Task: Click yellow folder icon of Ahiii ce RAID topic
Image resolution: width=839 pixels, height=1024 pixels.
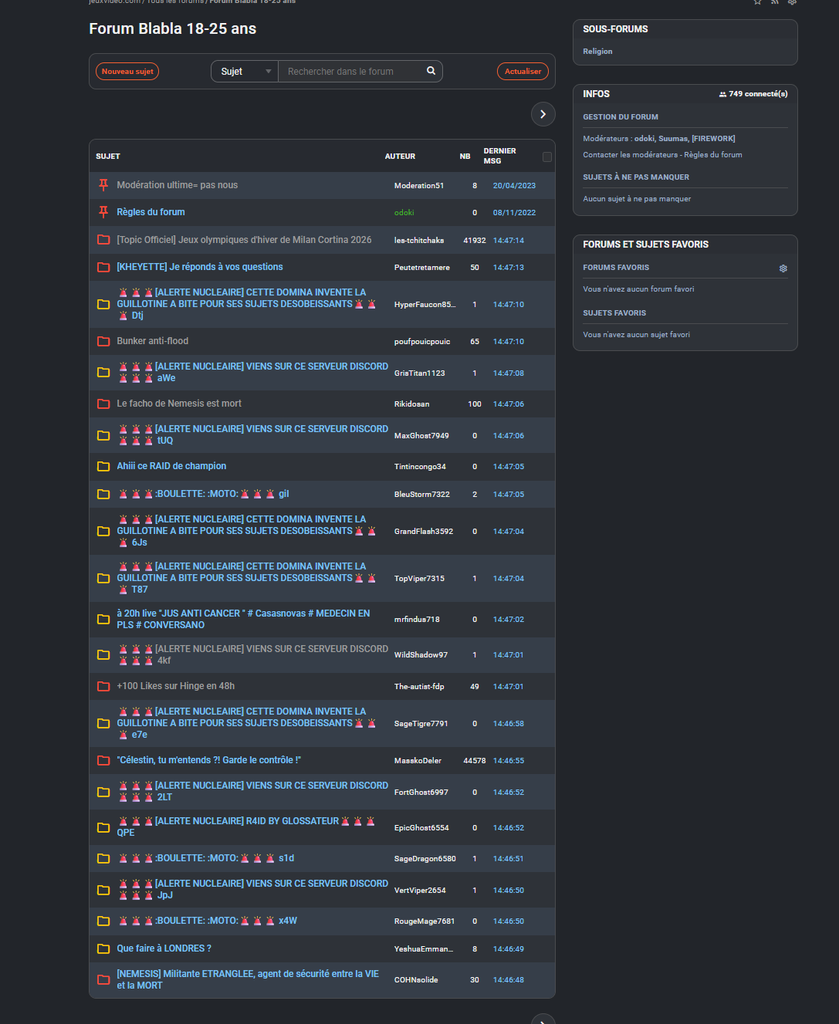Action: point(103,466)
